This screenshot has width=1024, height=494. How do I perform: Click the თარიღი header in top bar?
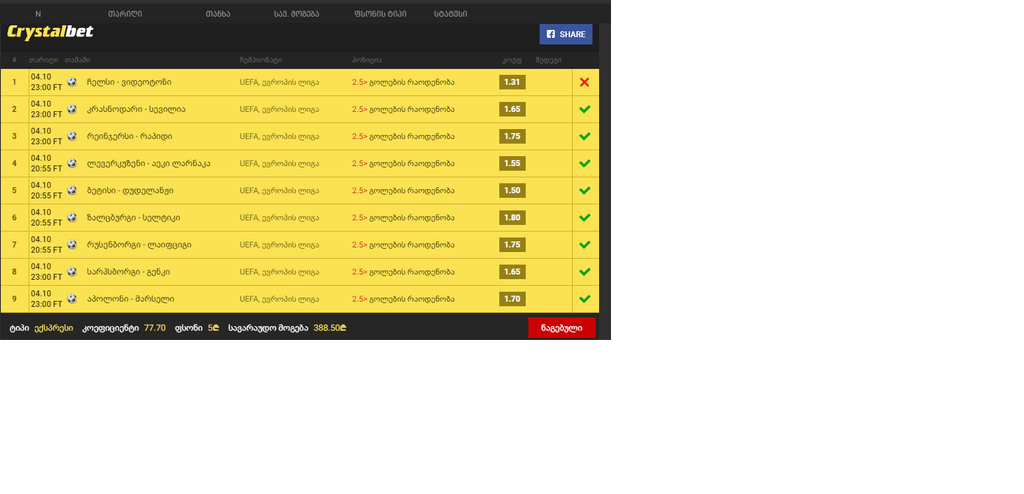pos(125,14)
